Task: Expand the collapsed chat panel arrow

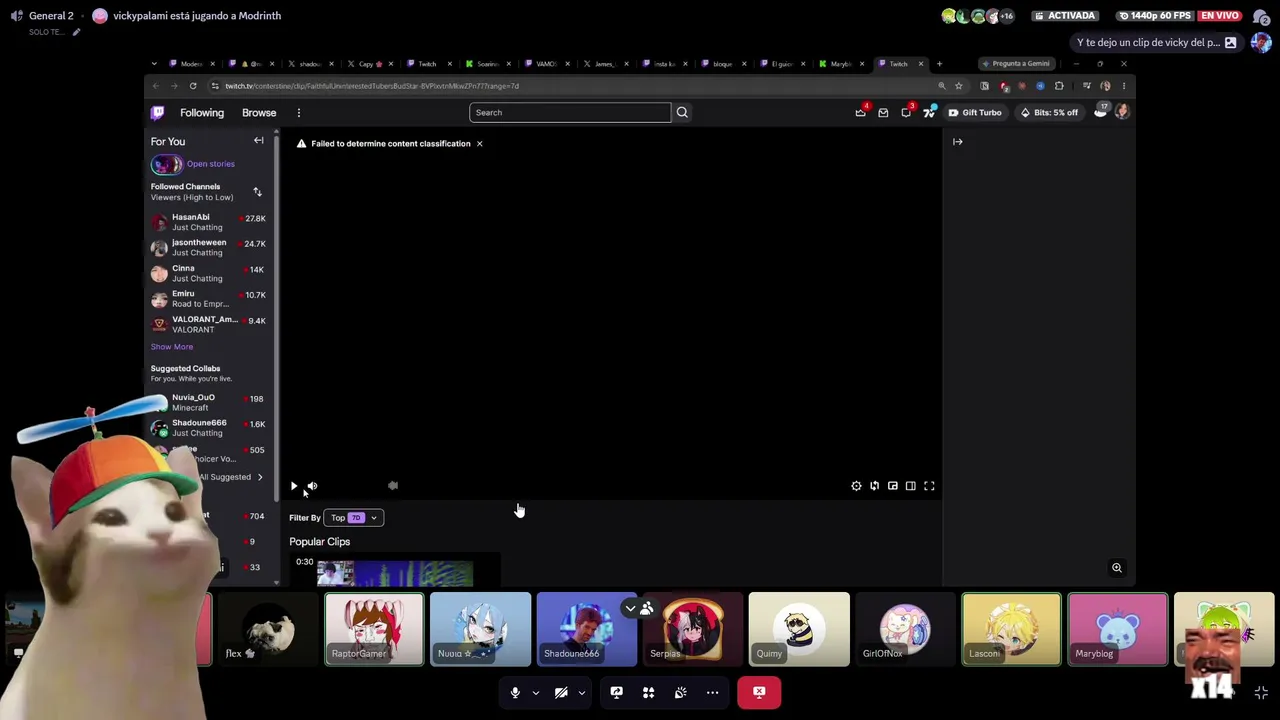Action: [x=957, y=142]
